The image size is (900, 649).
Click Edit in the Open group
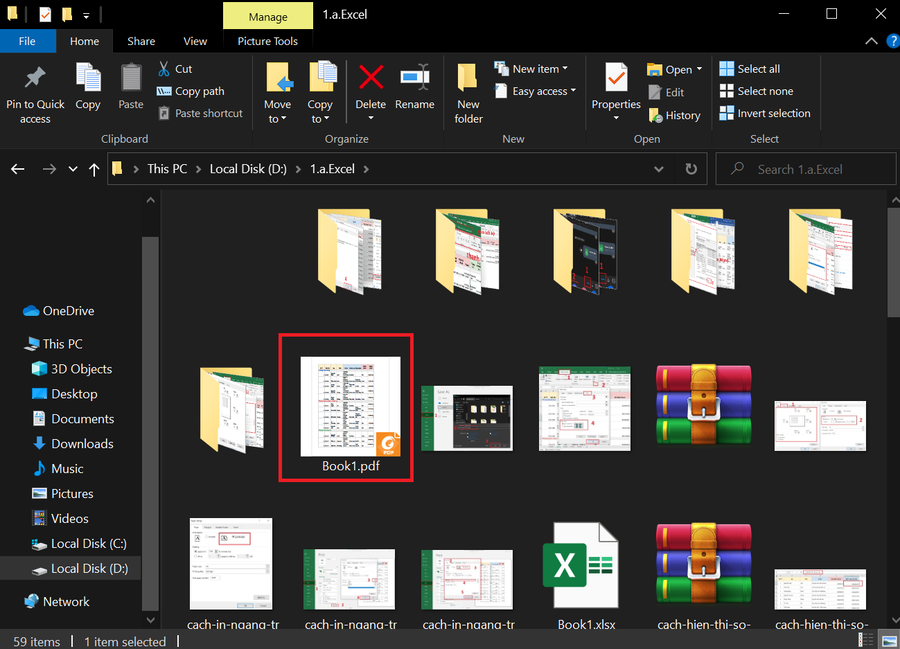666,92
